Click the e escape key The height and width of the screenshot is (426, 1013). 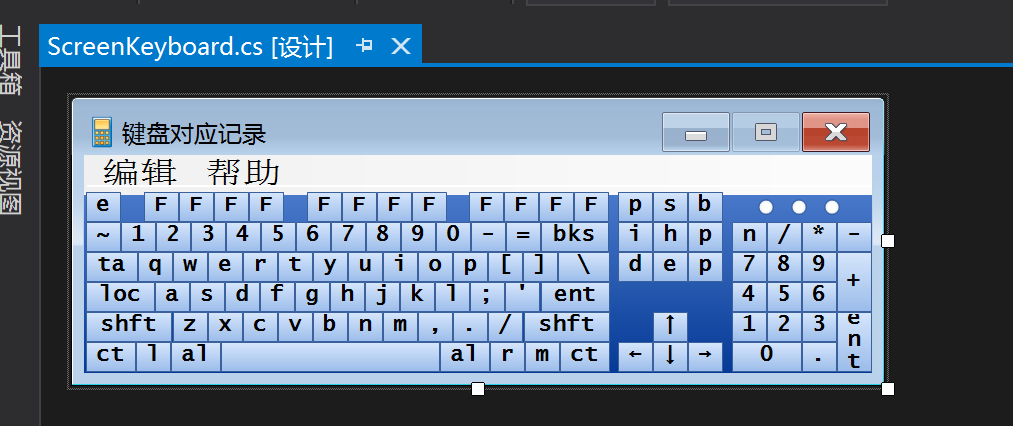(103, 207)
